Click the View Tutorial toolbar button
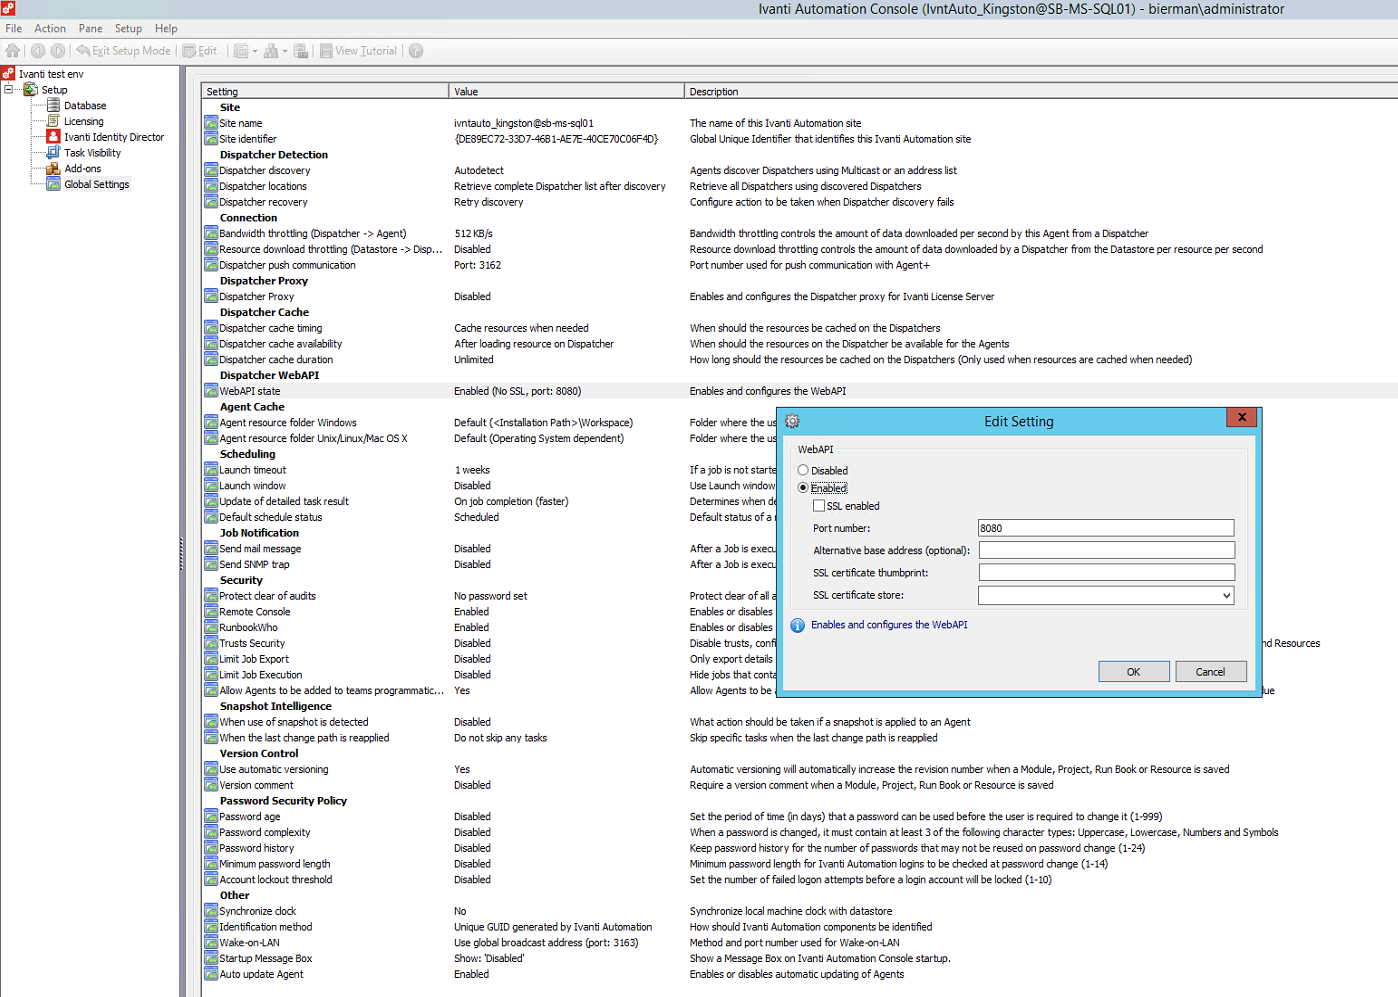Image resolution: width=1398 pixels, height=997 pixels. point(358,51)
